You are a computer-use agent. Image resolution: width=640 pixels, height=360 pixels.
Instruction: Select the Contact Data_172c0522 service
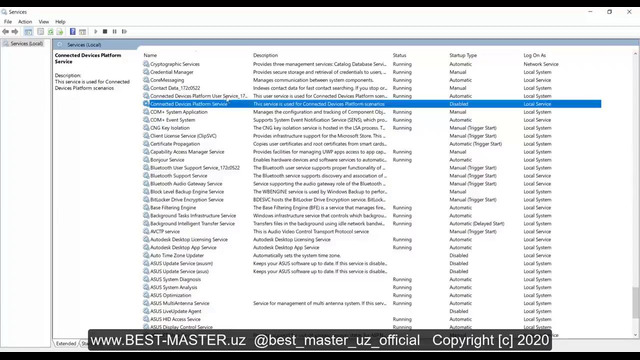coord(175,88)
